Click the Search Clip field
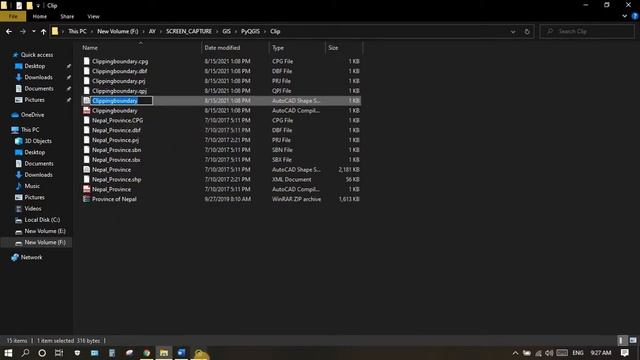The width and height of the screenshot is (640, 360). pyautogui.click(x=587, y=31)
